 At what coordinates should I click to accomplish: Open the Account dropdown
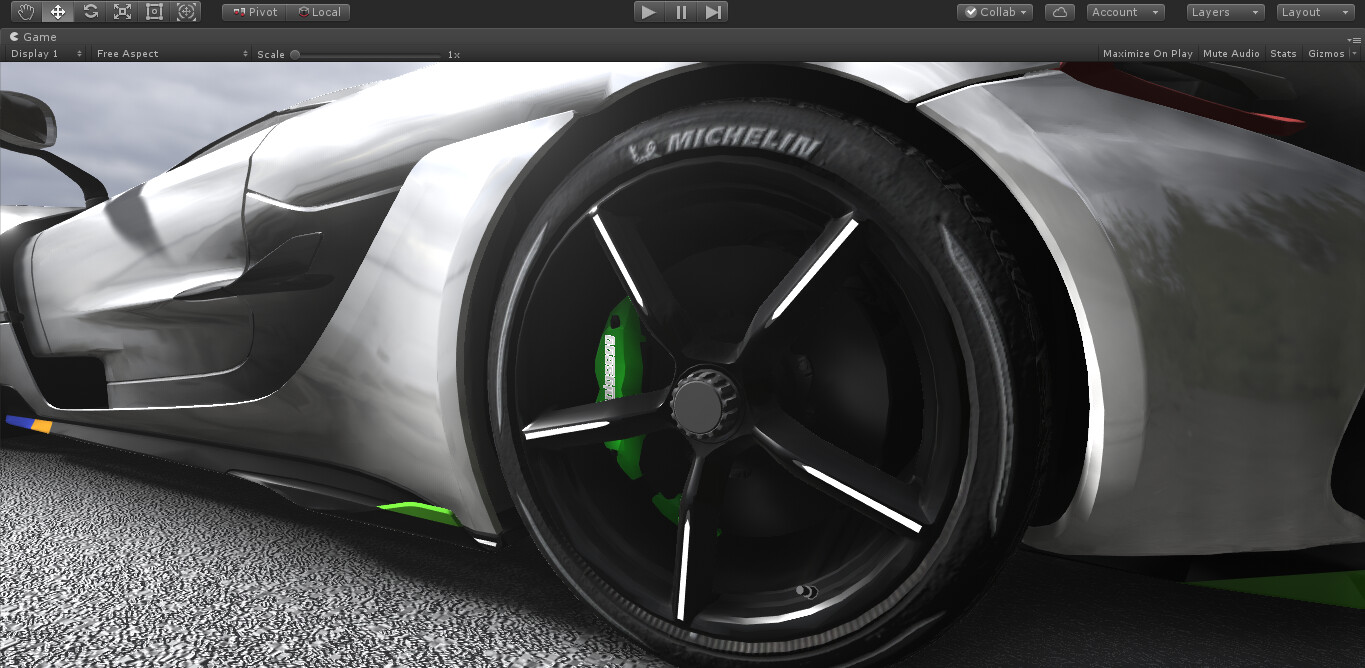1125,12
